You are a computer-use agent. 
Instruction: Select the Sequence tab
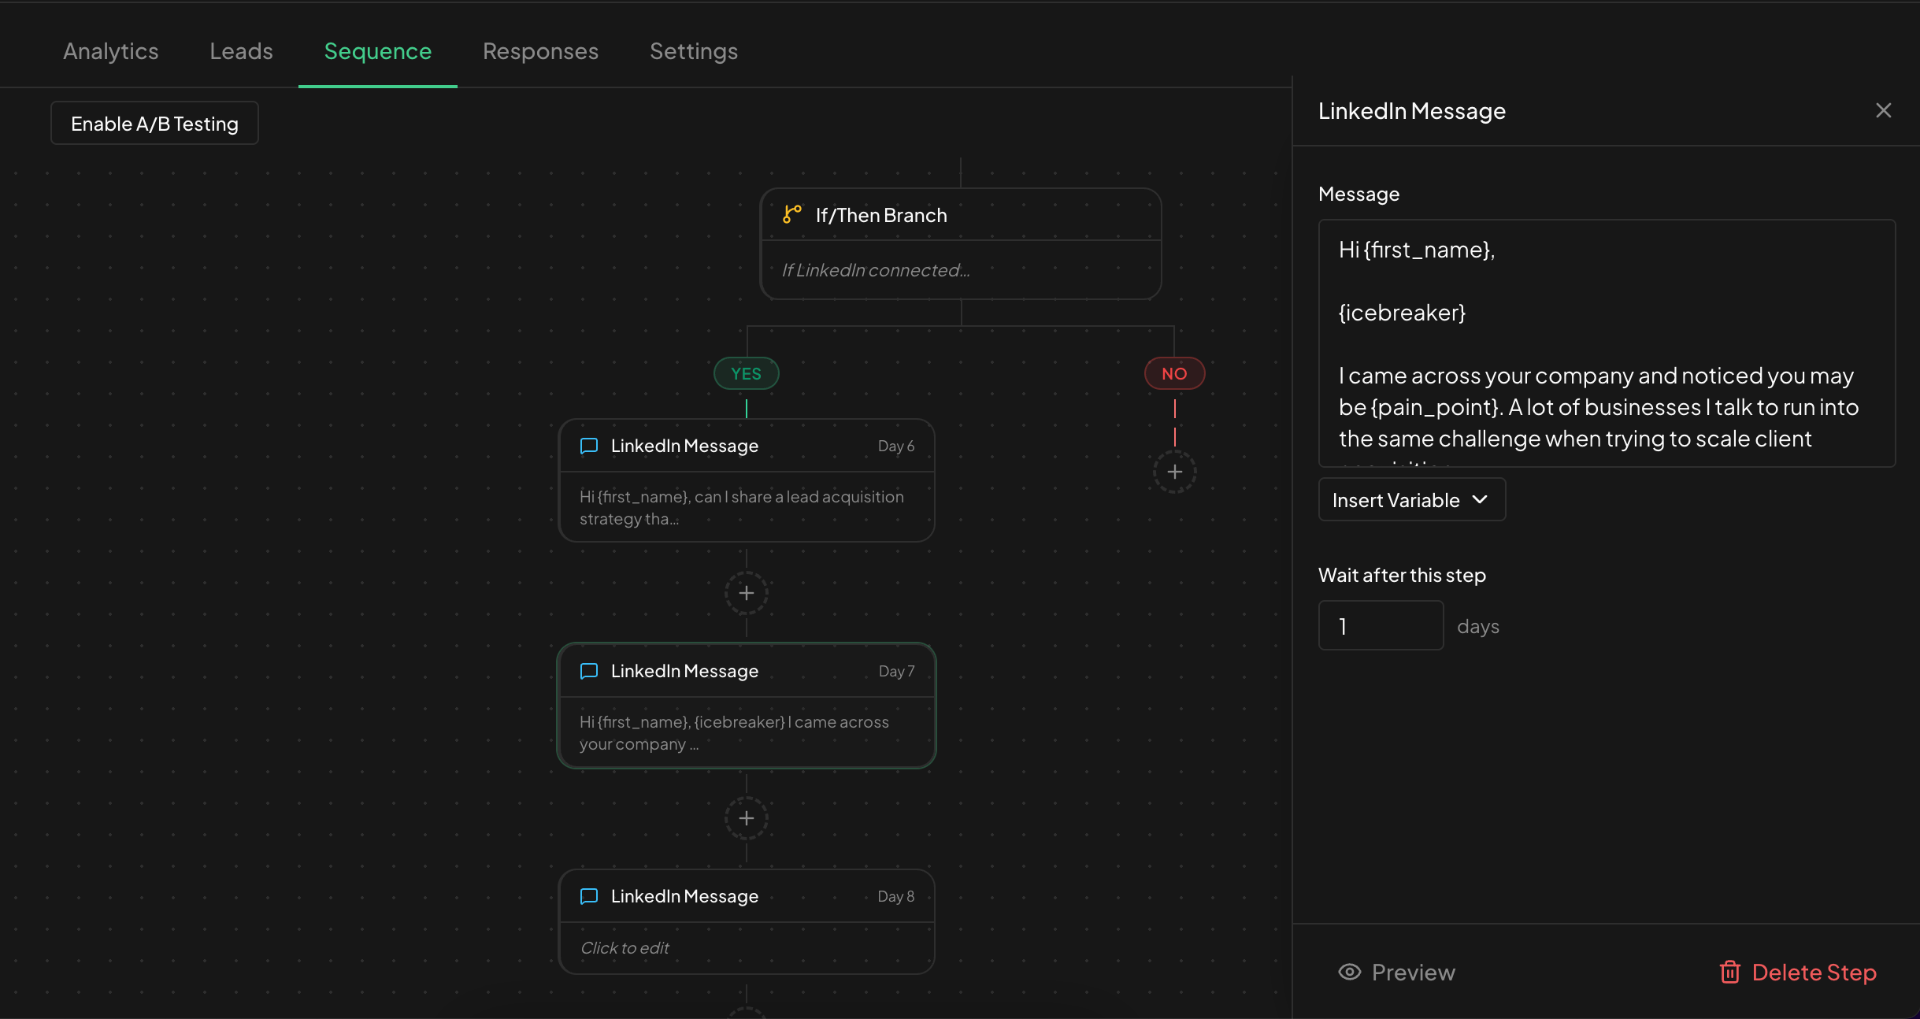[x=378, y=51]
